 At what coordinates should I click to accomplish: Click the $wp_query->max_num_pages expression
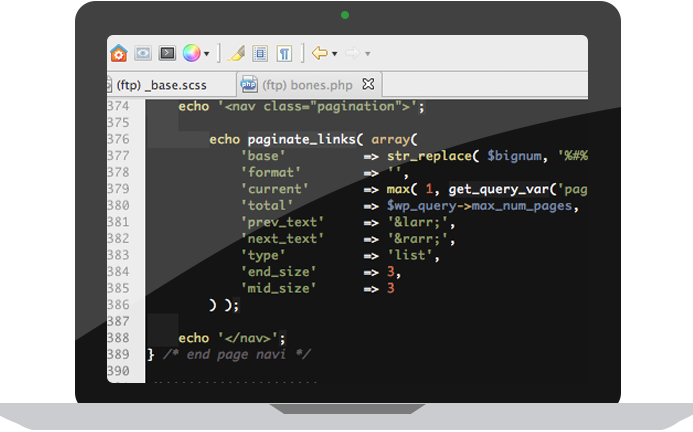click(480, 206)
